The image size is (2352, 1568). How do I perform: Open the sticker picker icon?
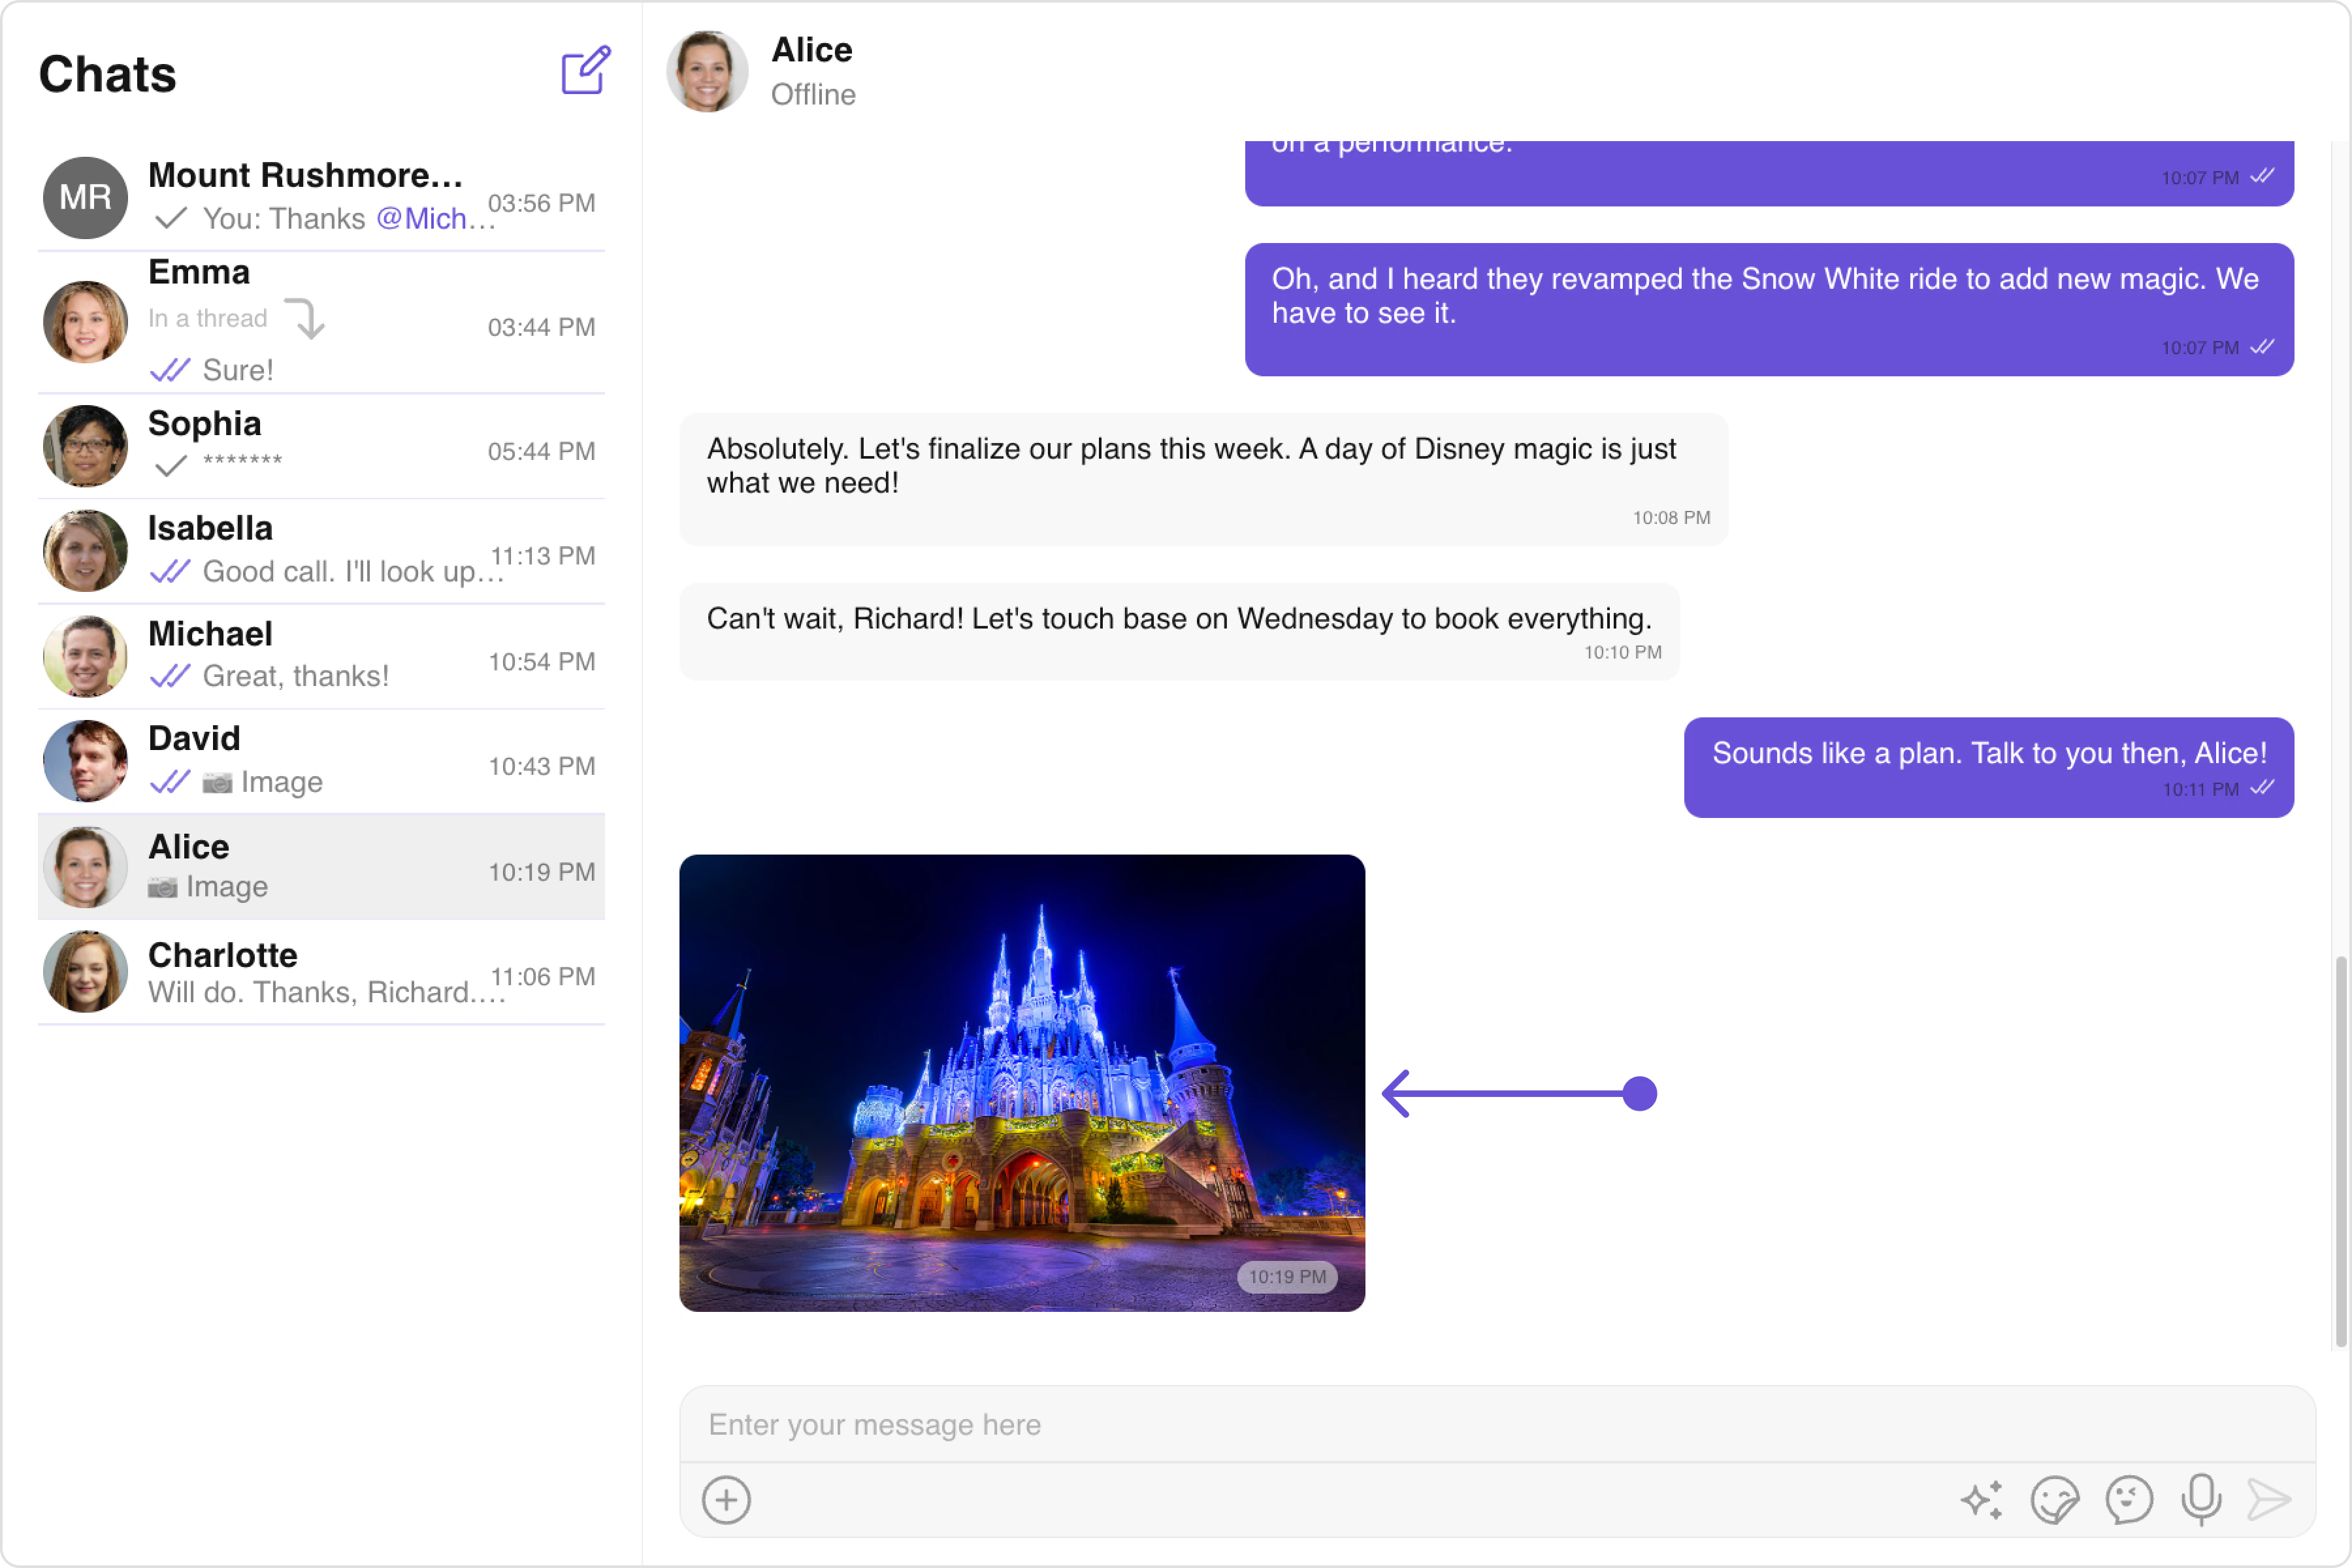tap(2054, 1499)
